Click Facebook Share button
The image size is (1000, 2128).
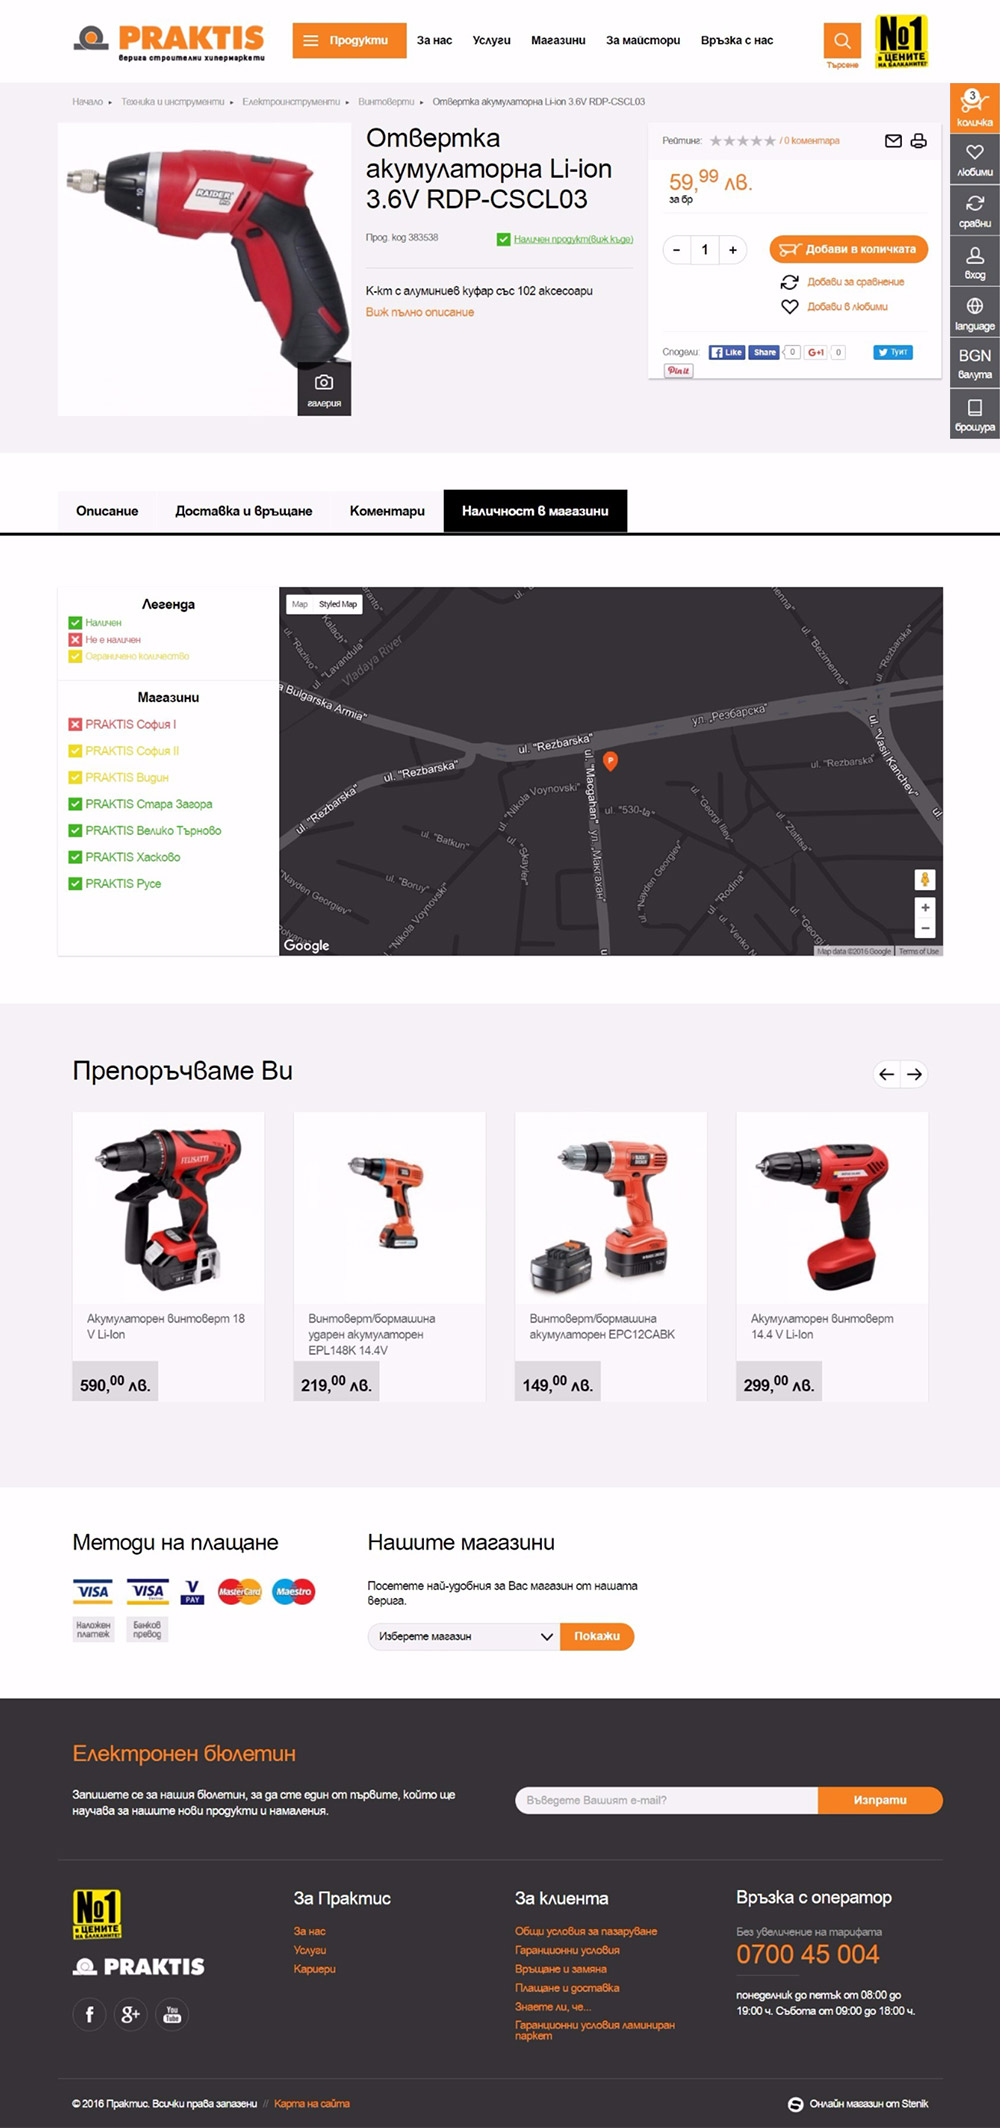(x=764, y=352)
